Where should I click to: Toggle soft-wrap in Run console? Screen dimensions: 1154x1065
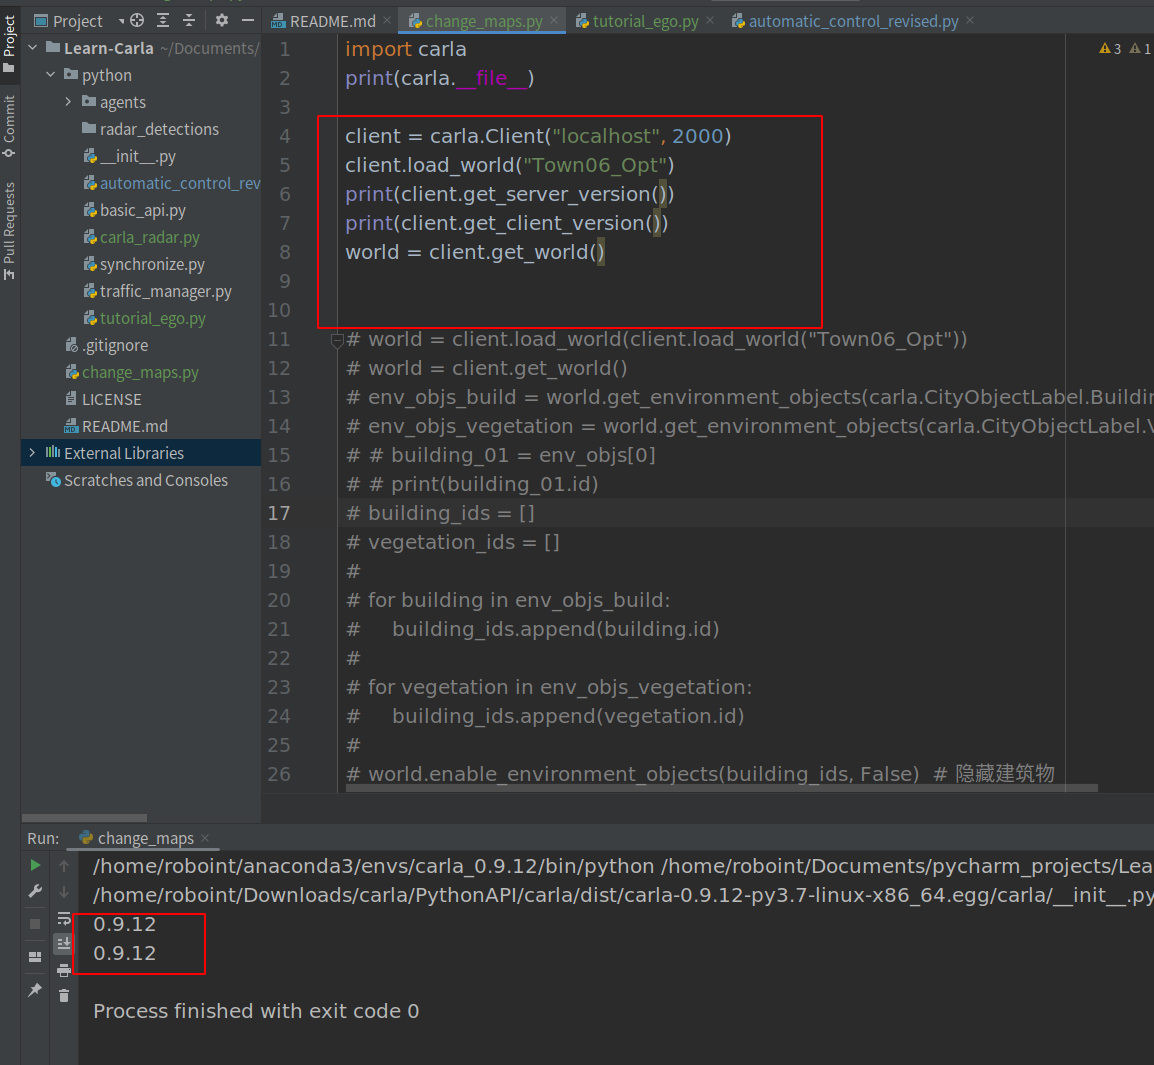(x=64, y=919)
